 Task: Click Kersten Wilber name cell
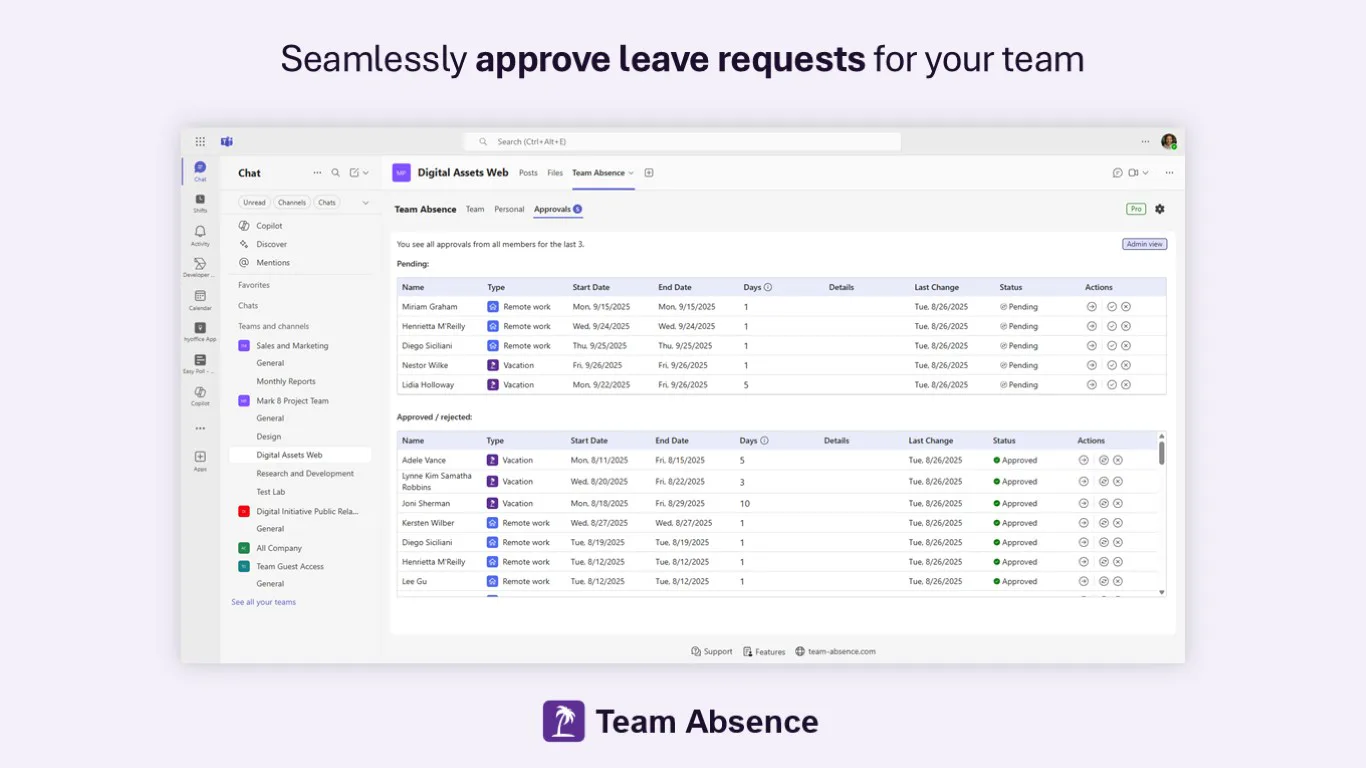[428, 523]
